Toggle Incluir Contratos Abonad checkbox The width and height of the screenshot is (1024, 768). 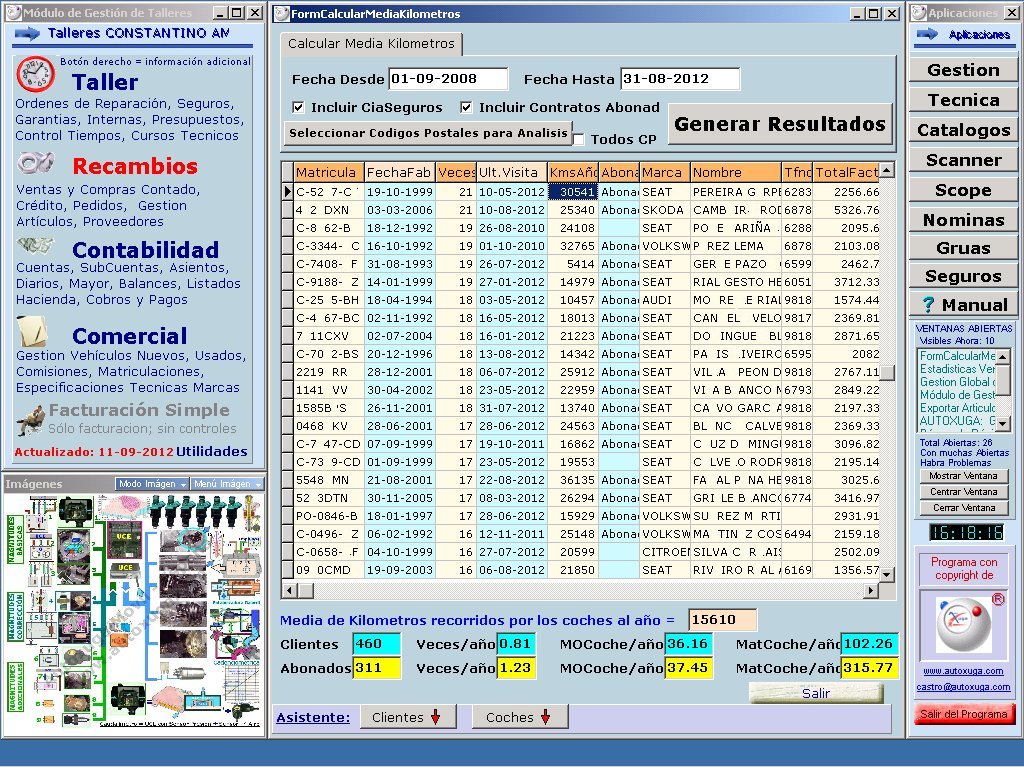coord(466,107)
